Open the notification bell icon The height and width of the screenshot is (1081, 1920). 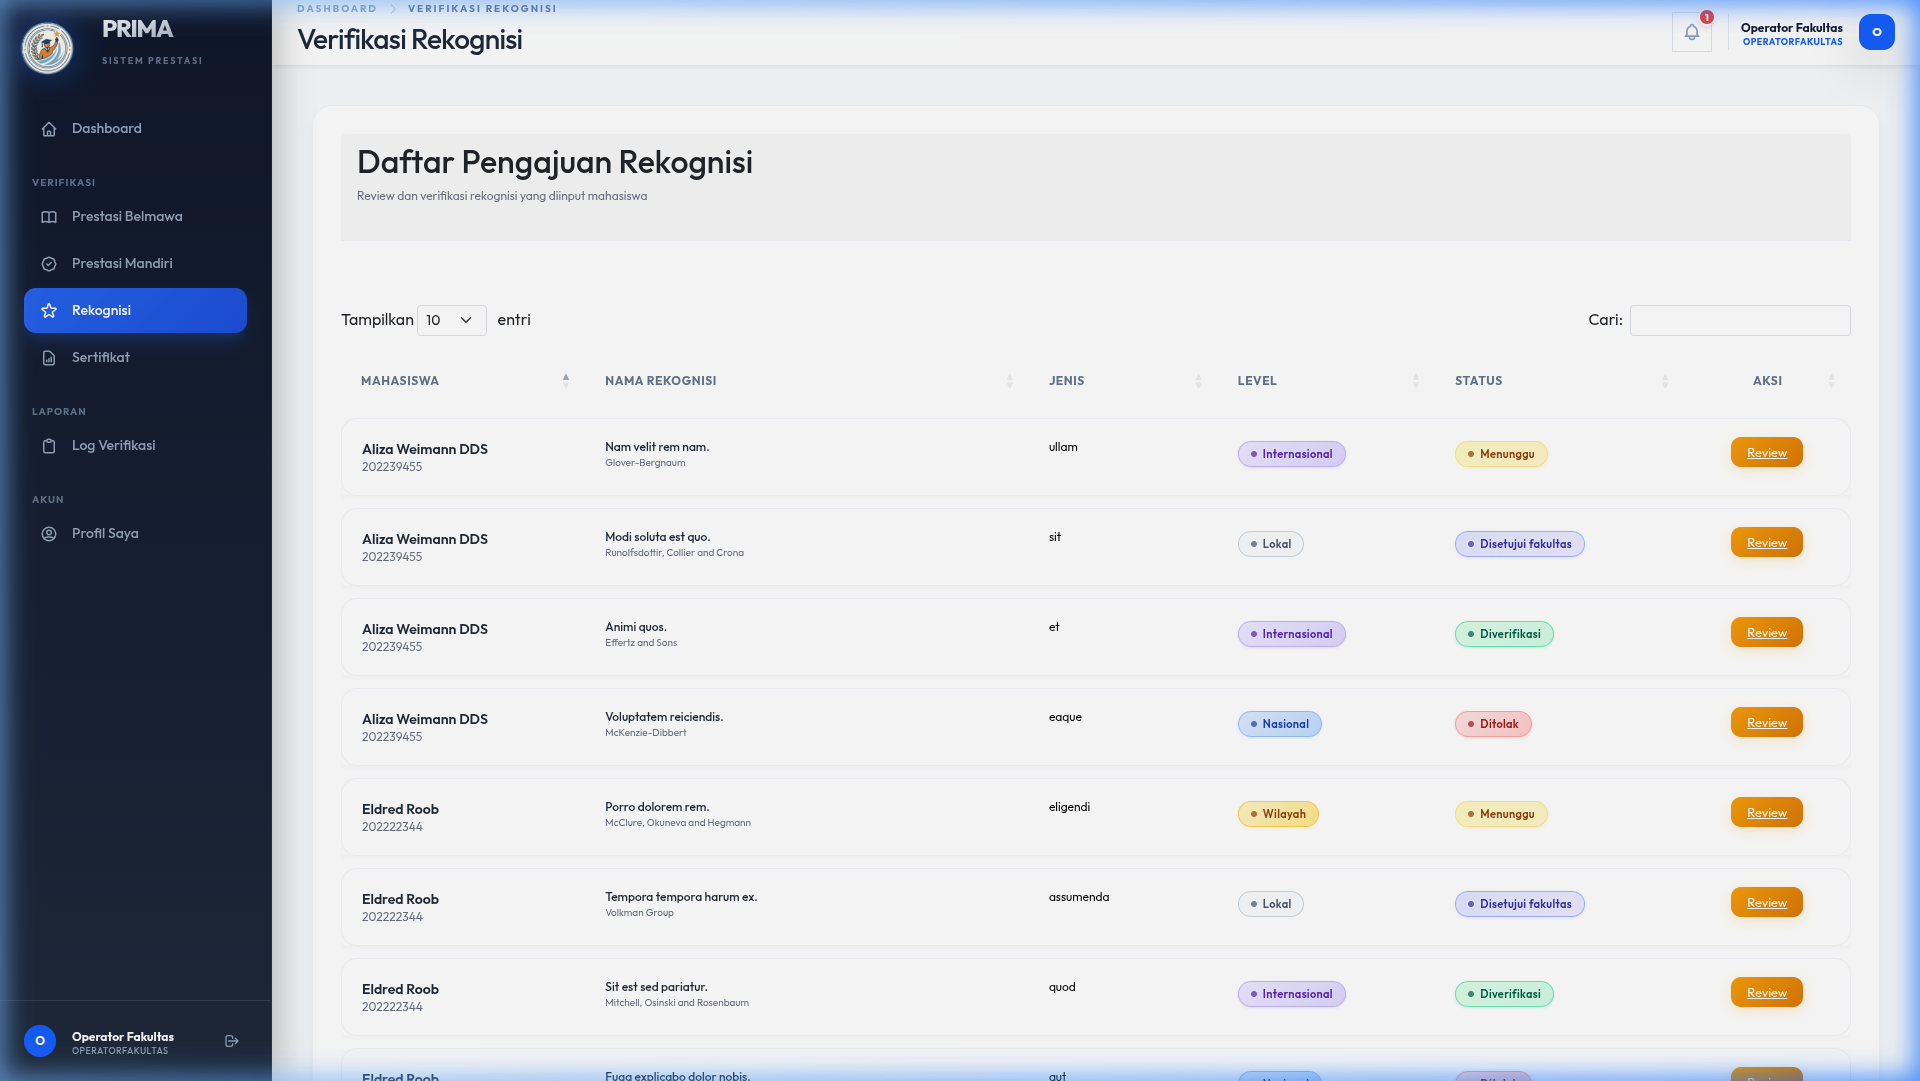coord(1691,32)
